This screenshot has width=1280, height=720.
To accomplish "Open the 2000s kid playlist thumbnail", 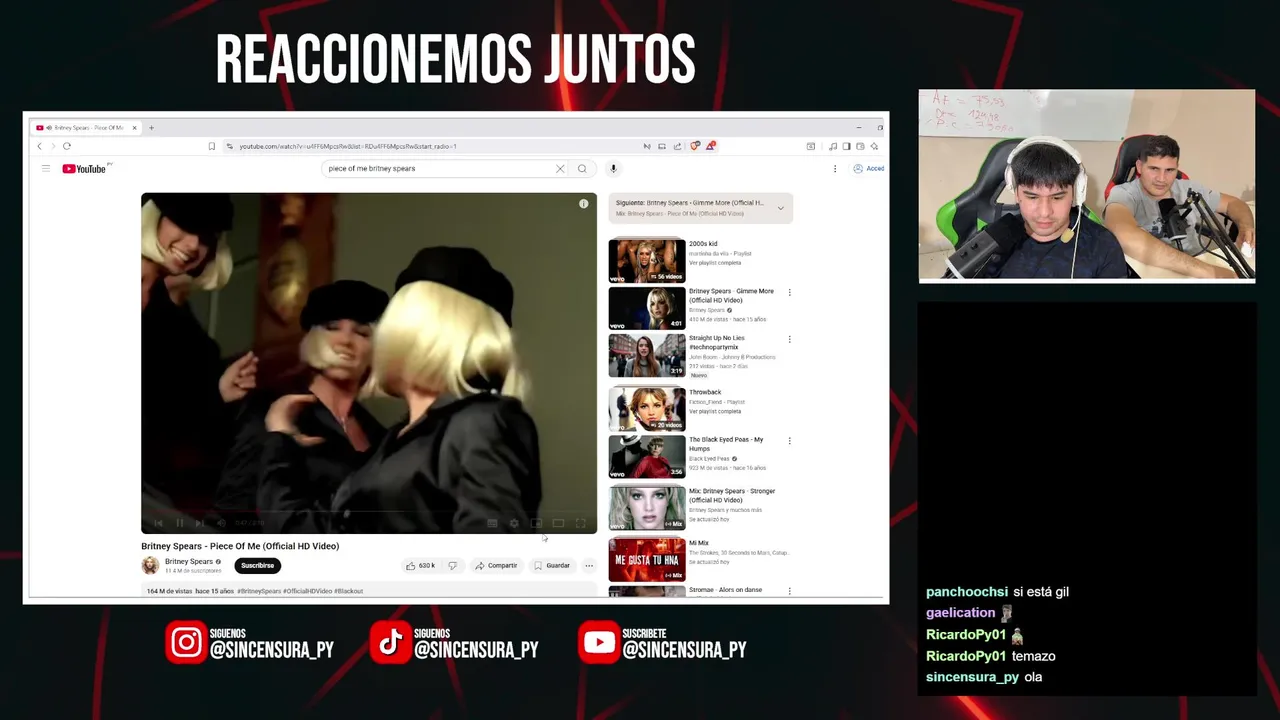I will [x=647, y=260].
